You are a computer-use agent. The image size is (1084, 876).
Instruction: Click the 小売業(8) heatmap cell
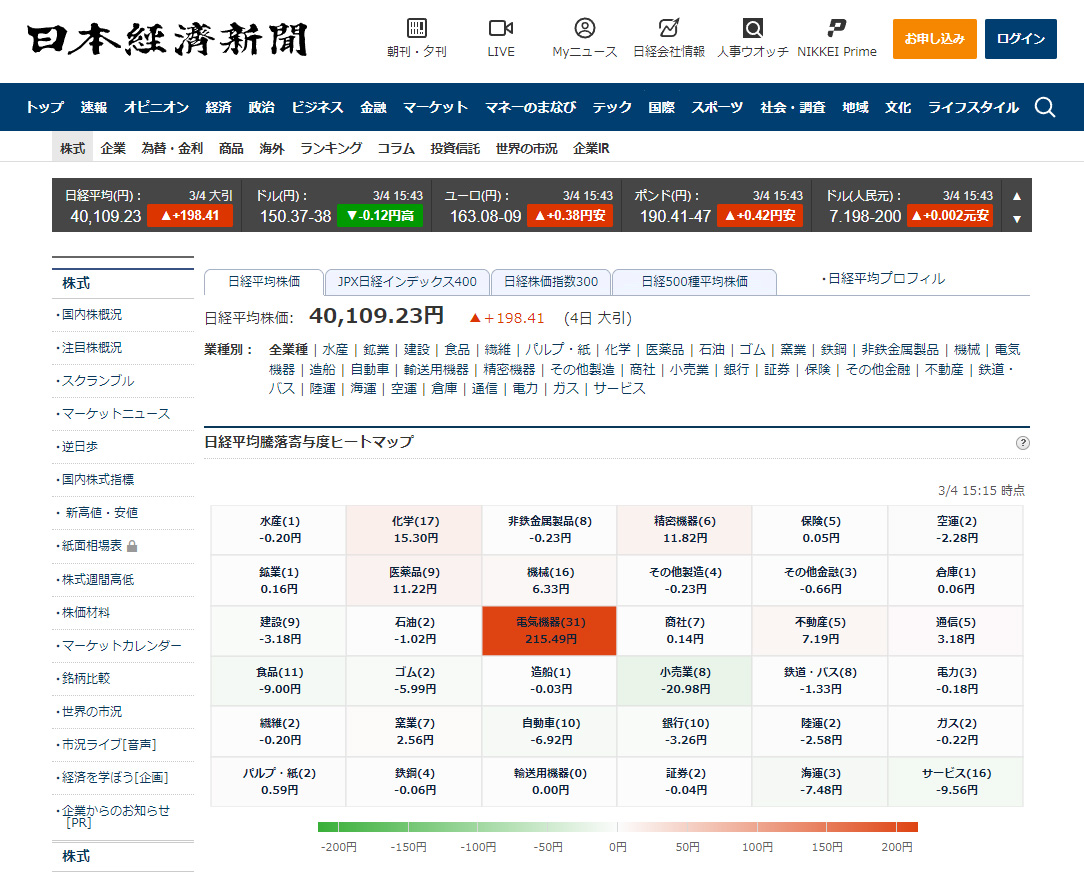pos(685,680)
